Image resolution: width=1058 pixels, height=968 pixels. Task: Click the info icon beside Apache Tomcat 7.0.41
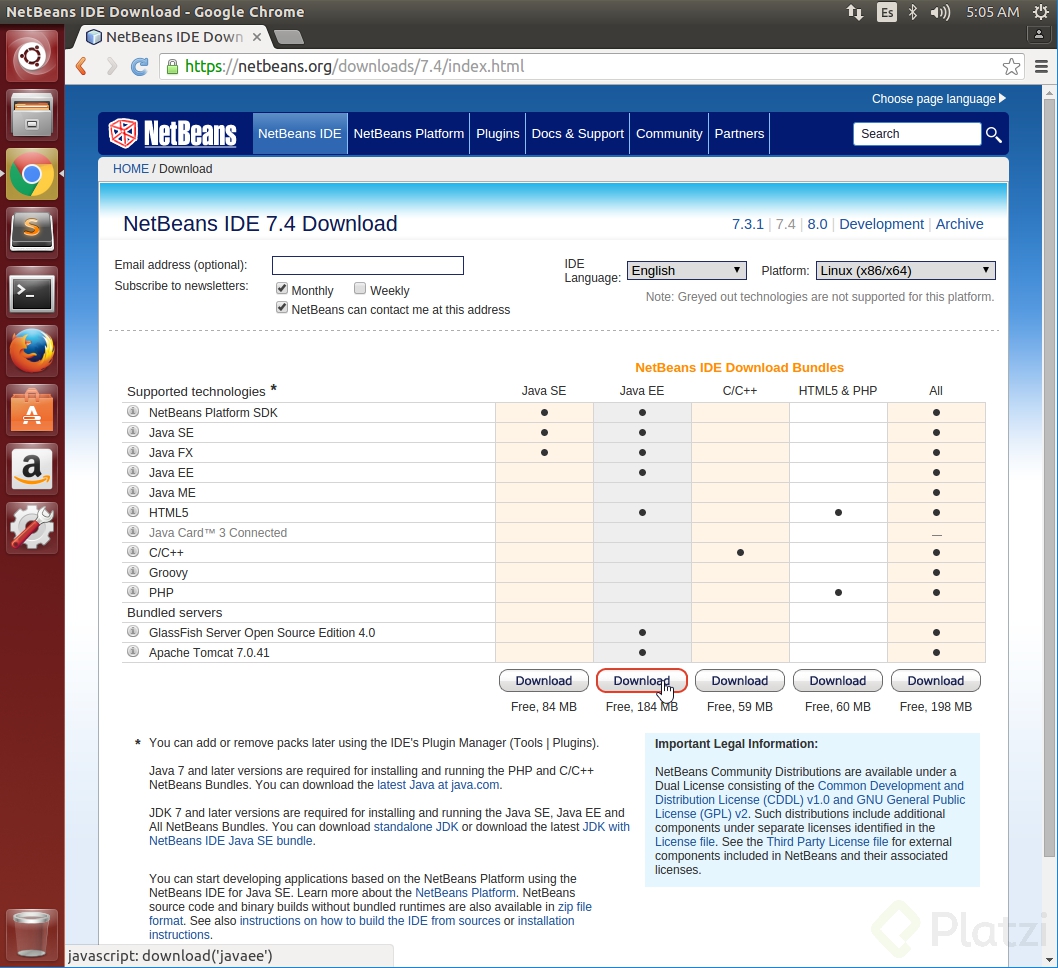point(133,652)
